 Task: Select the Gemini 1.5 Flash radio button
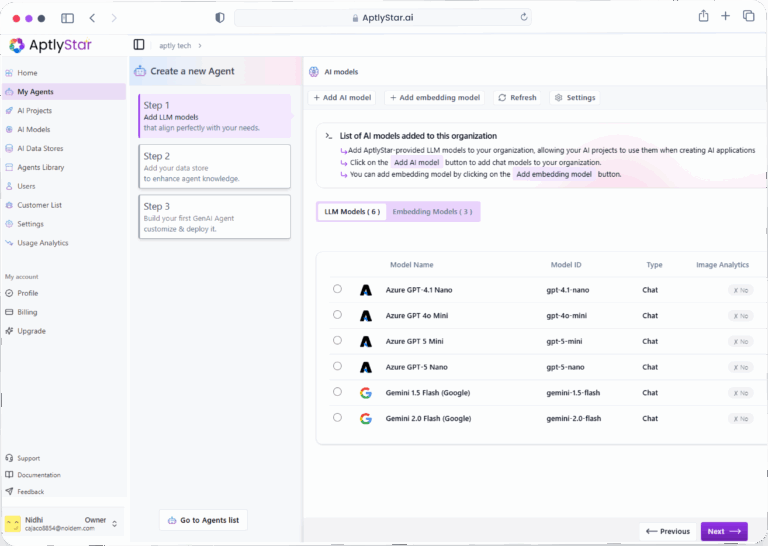click(337, 392)
